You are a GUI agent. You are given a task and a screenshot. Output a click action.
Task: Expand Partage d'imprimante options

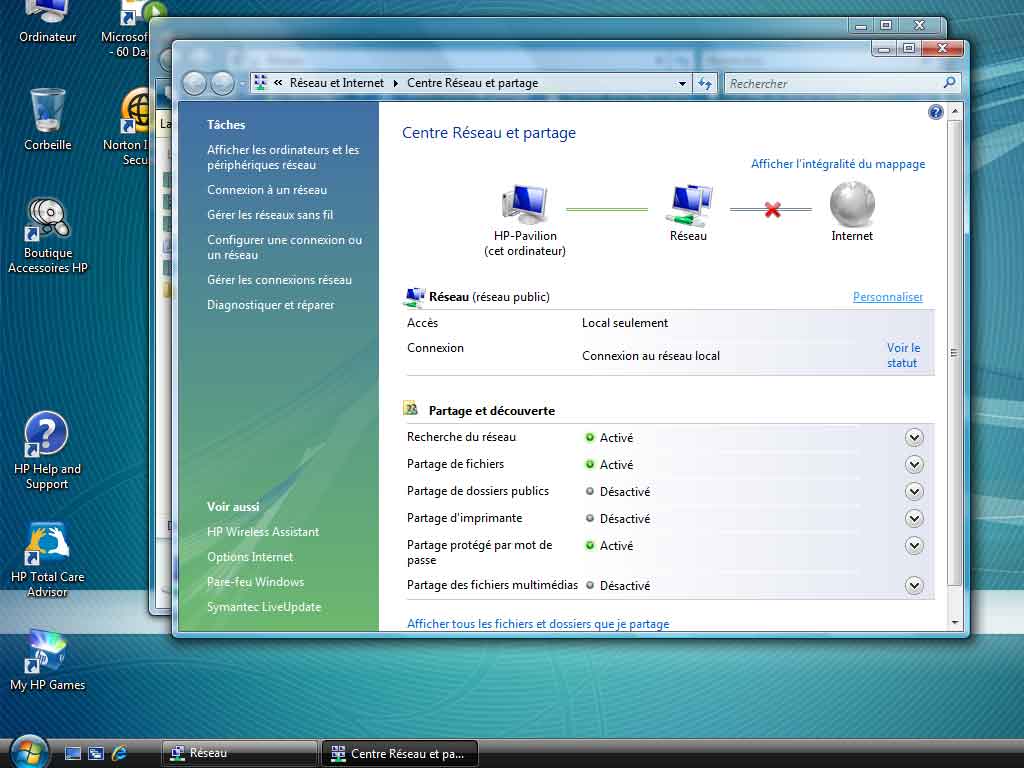pyautogui.click(x=914, y=518)
